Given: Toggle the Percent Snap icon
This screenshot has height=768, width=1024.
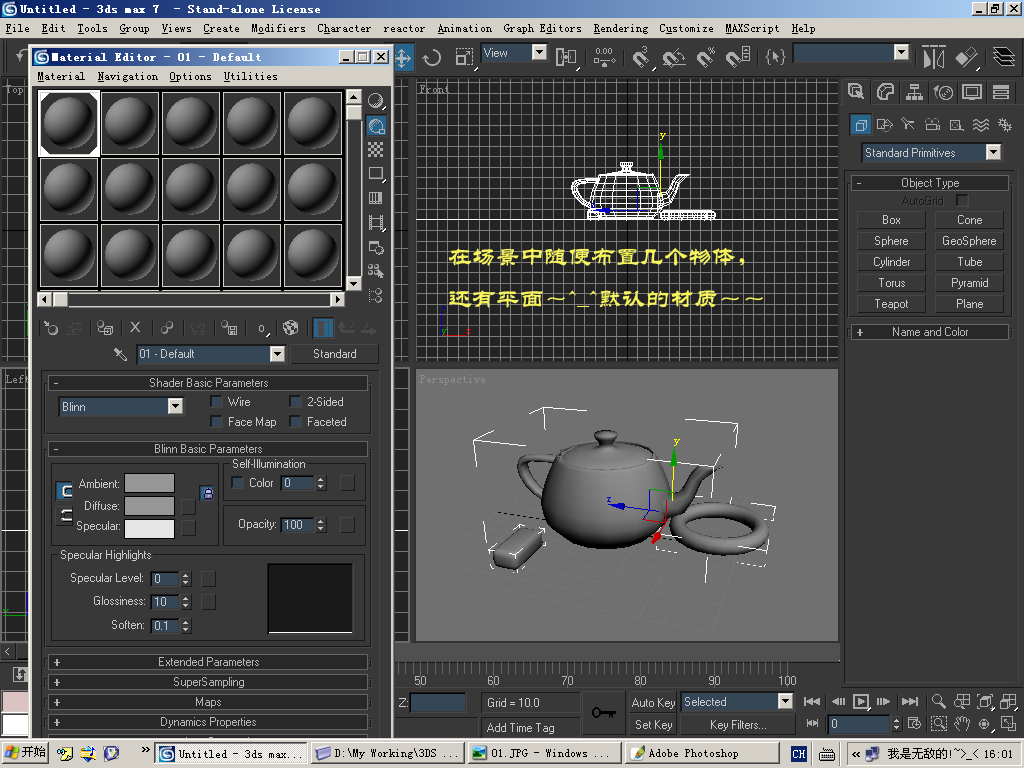Looking at the screenshot, I should click(706, 58).
